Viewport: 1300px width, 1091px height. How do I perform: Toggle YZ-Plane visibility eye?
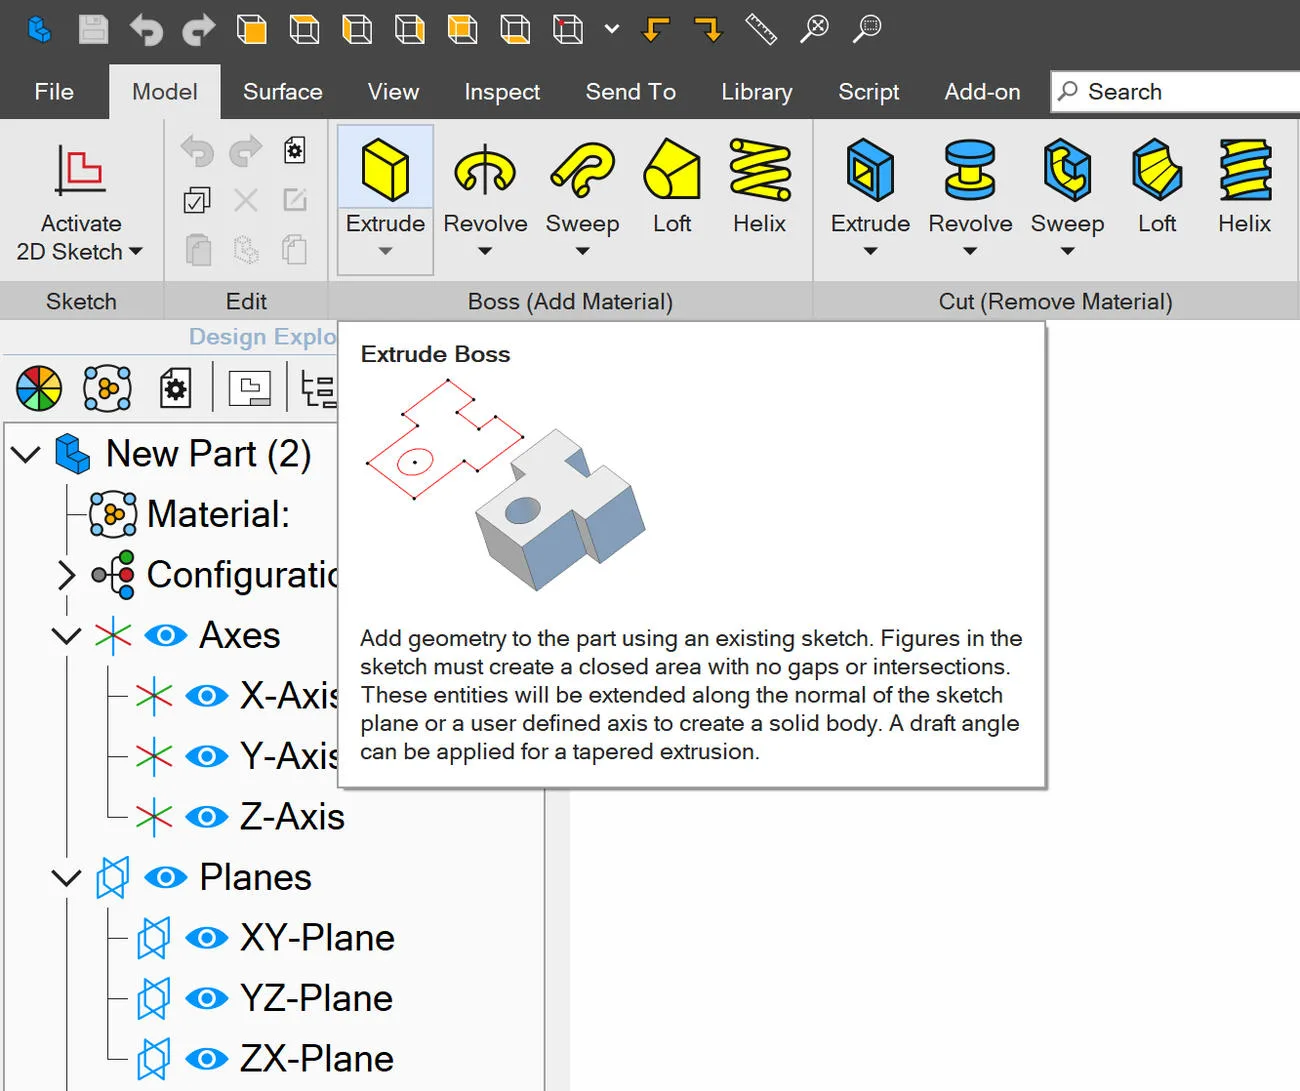point(207,998)
